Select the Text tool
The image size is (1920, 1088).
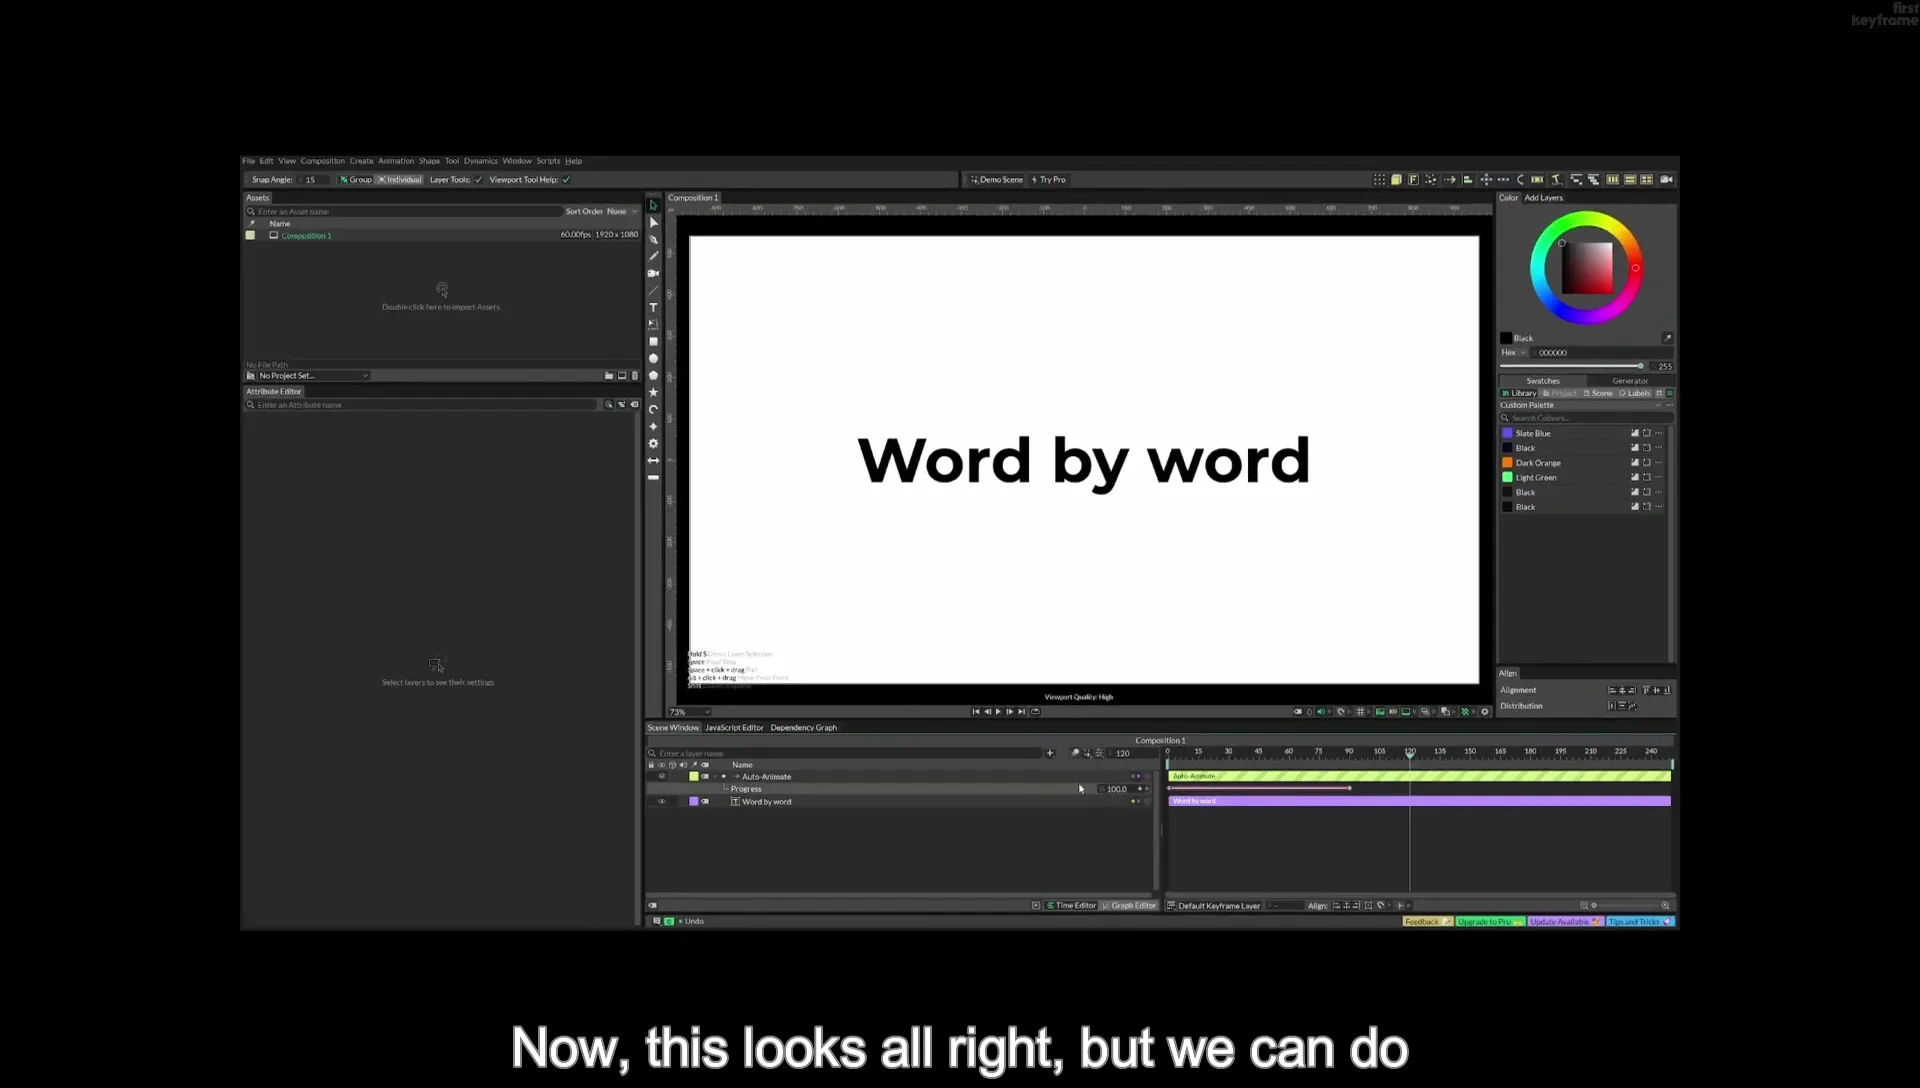(x=653, y=307)
